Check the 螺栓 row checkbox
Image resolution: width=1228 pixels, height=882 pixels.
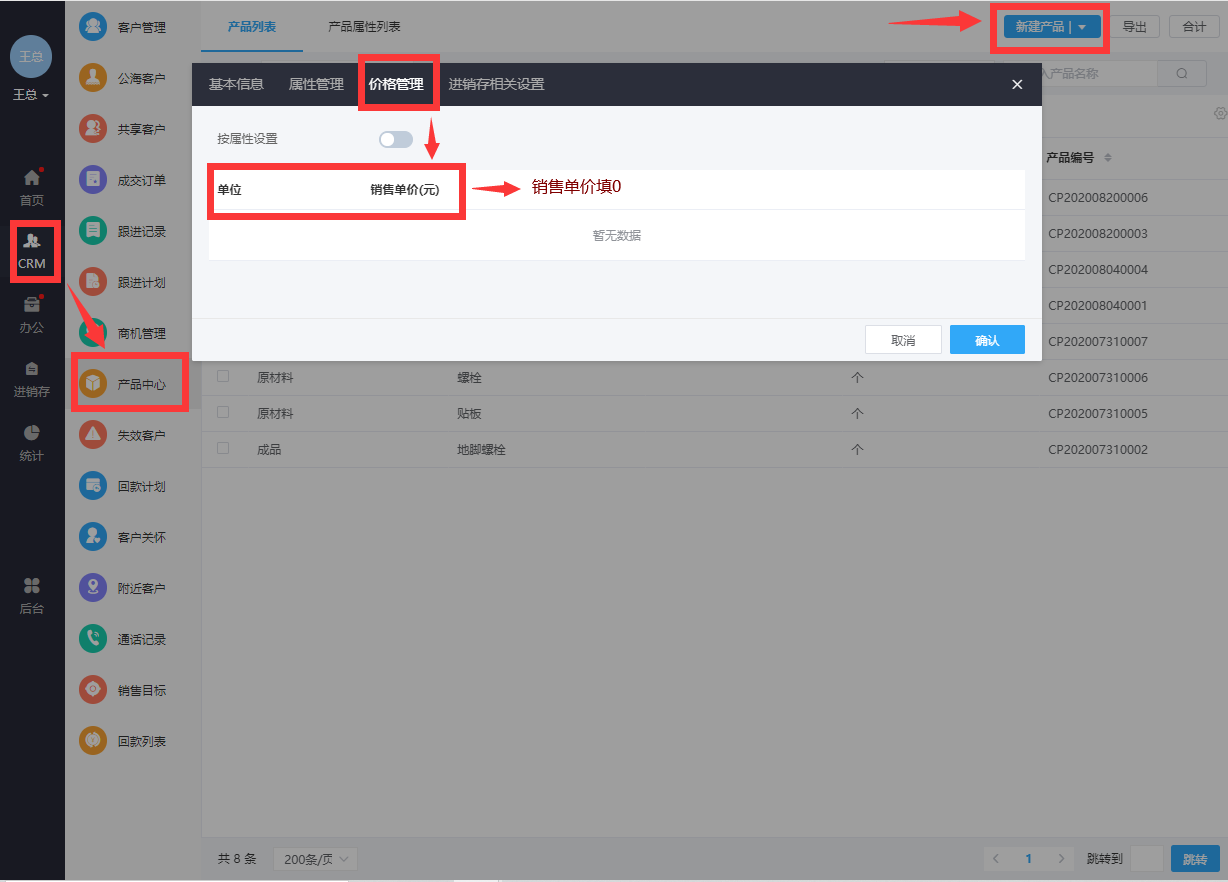pyautogui.click(x=223, y=376)
